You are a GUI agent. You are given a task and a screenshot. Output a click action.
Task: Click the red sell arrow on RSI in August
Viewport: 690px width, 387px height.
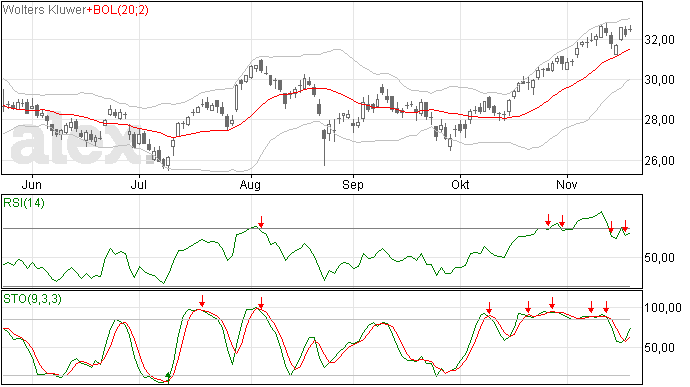261,222
